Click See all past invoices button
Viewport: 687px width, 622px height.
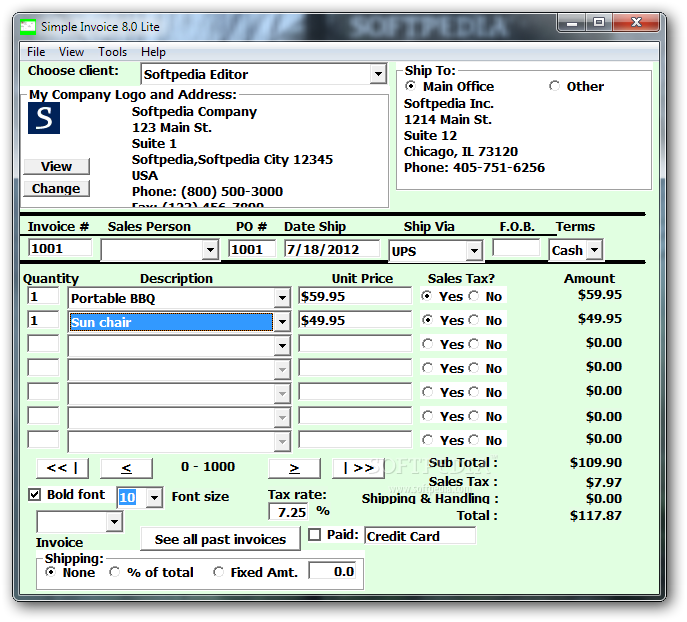pos(220,539)
